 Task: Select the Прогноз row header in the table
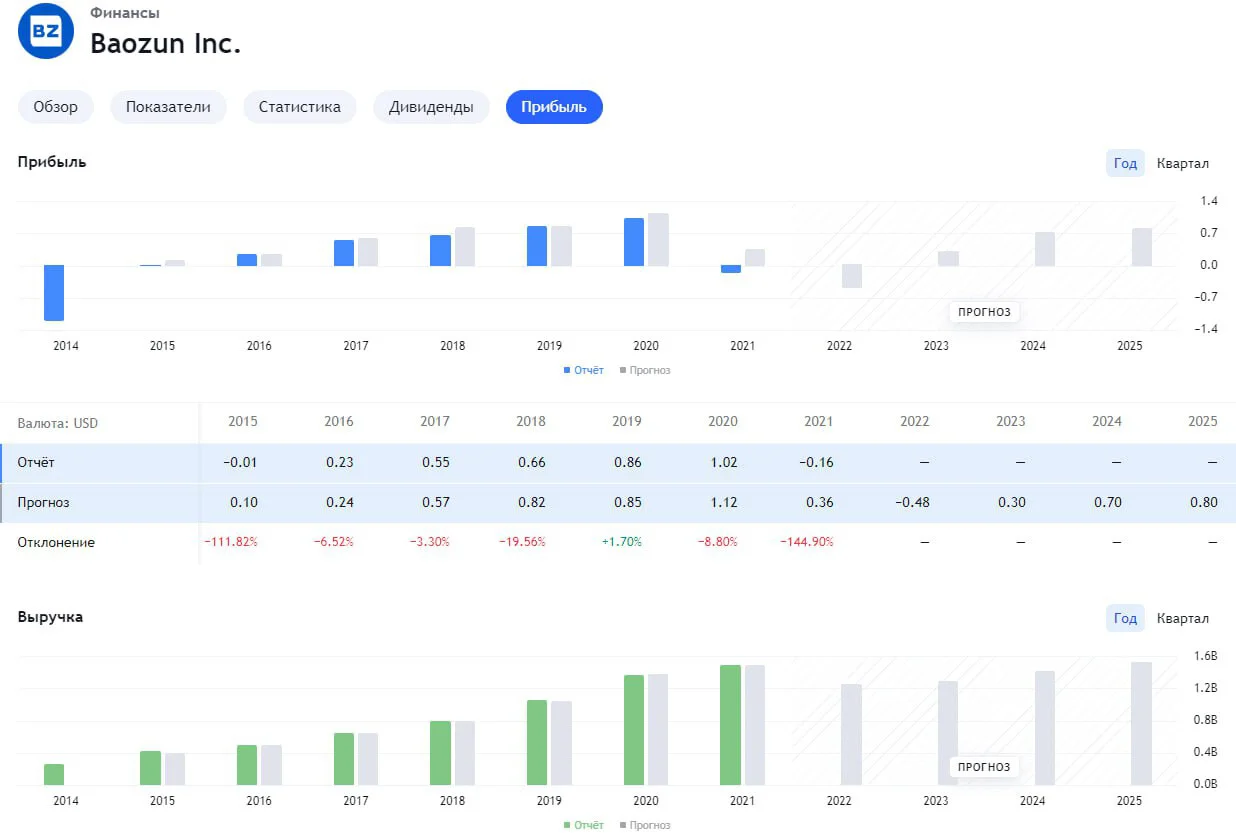point(44,503)
